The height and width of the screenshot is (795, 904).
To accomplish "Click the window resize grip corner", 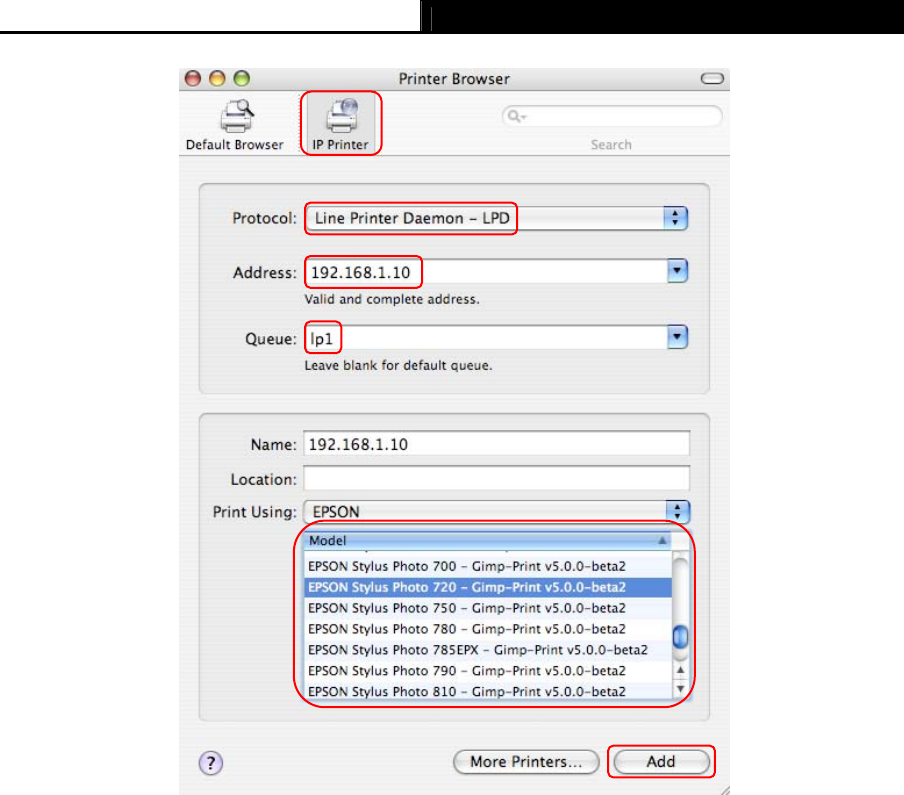I will (x=724, y=790).
